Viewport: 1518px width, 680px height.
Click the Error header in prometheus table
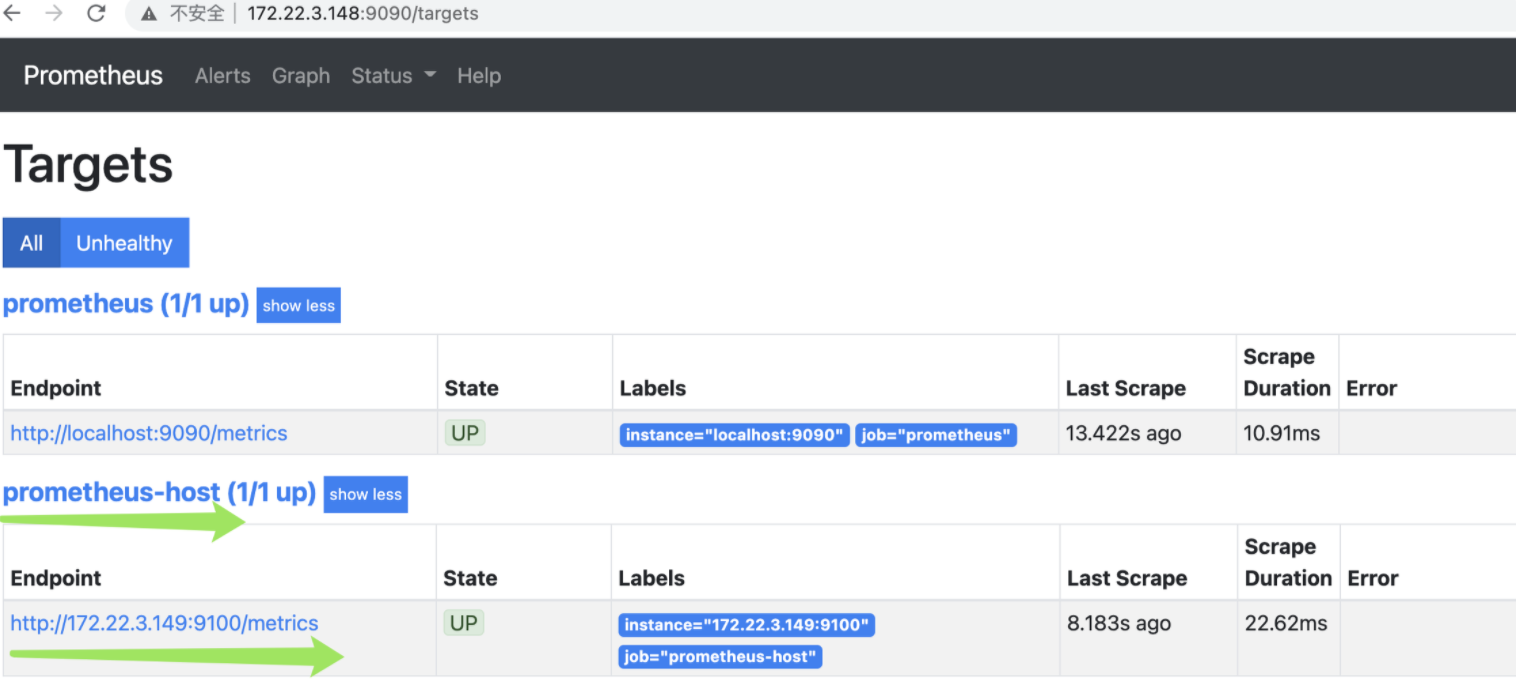point(1372,388)
